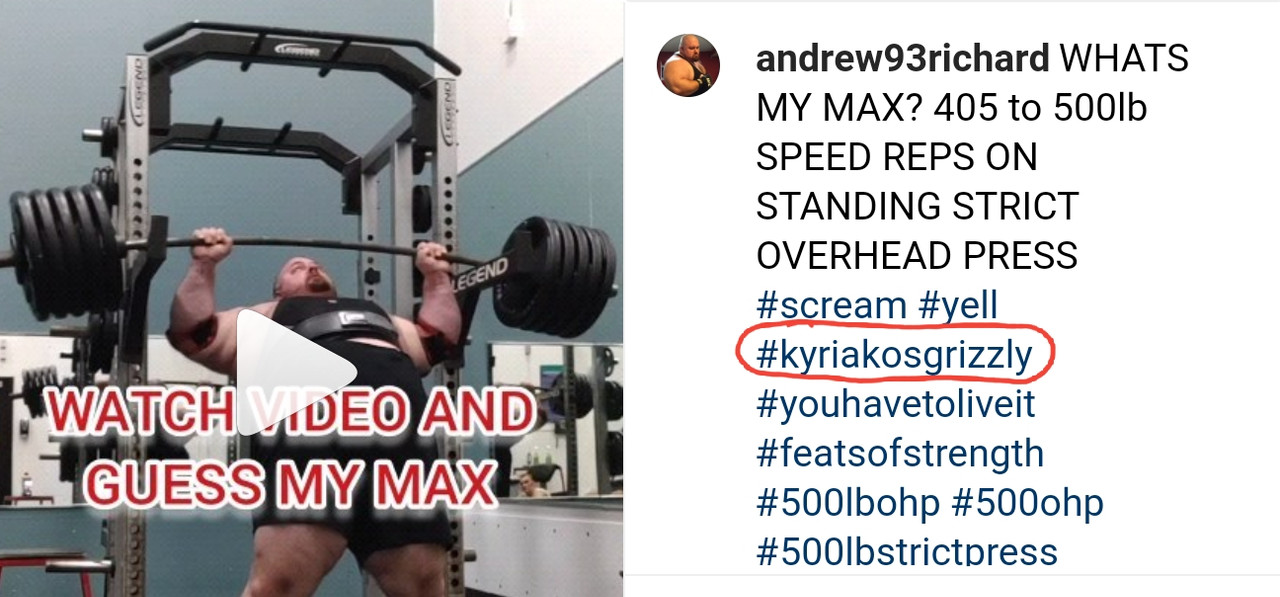Open the #scream hashtag

(831, 305)
